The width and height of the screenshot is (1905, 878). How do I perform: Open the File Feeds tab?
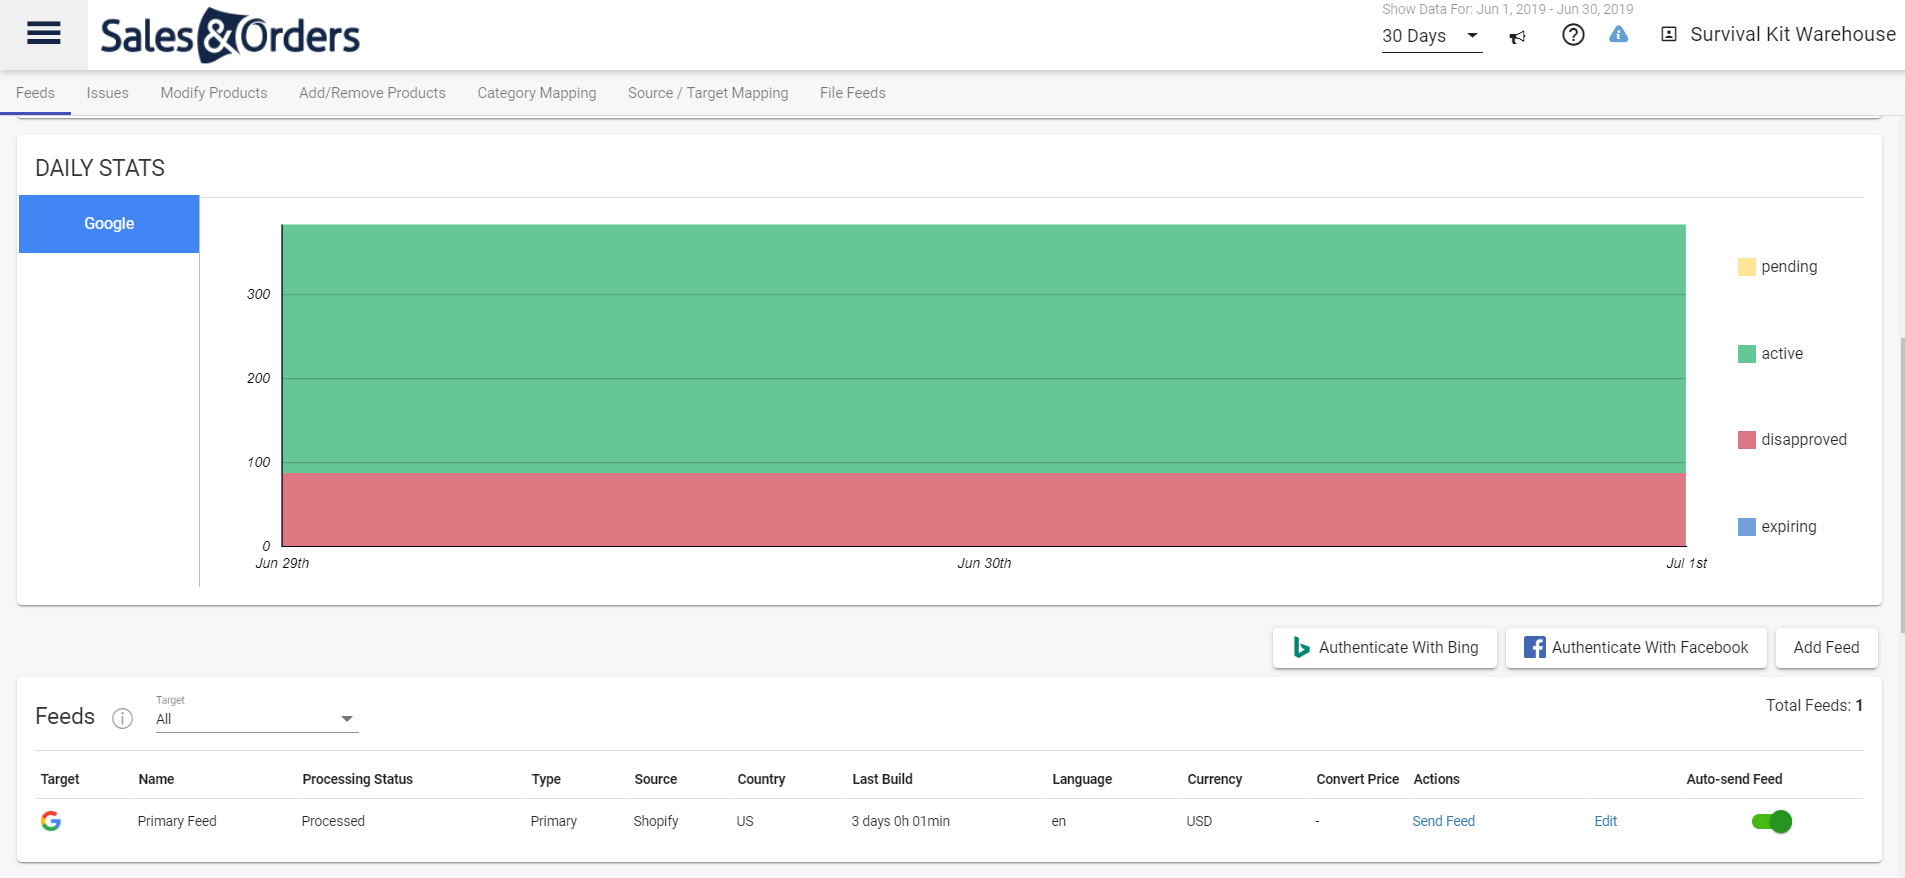click(853, 93)
